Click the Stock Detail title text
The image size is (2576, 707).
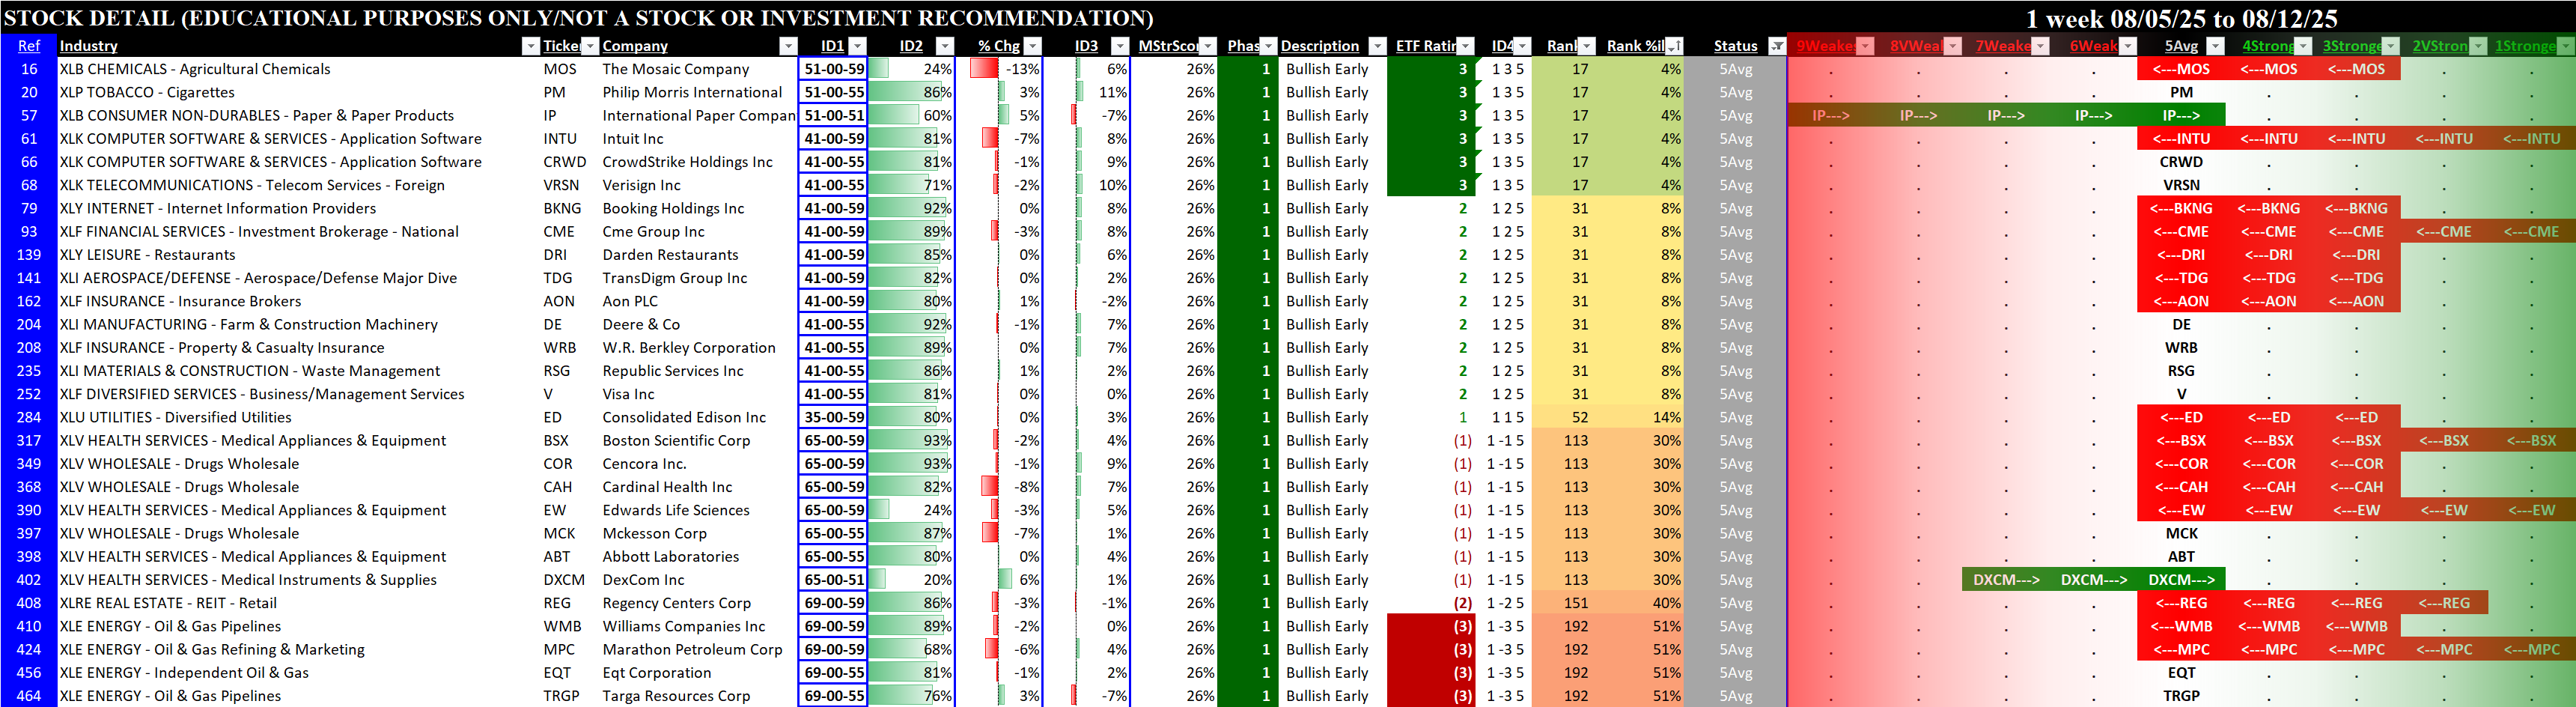click(x=579, y=18)
